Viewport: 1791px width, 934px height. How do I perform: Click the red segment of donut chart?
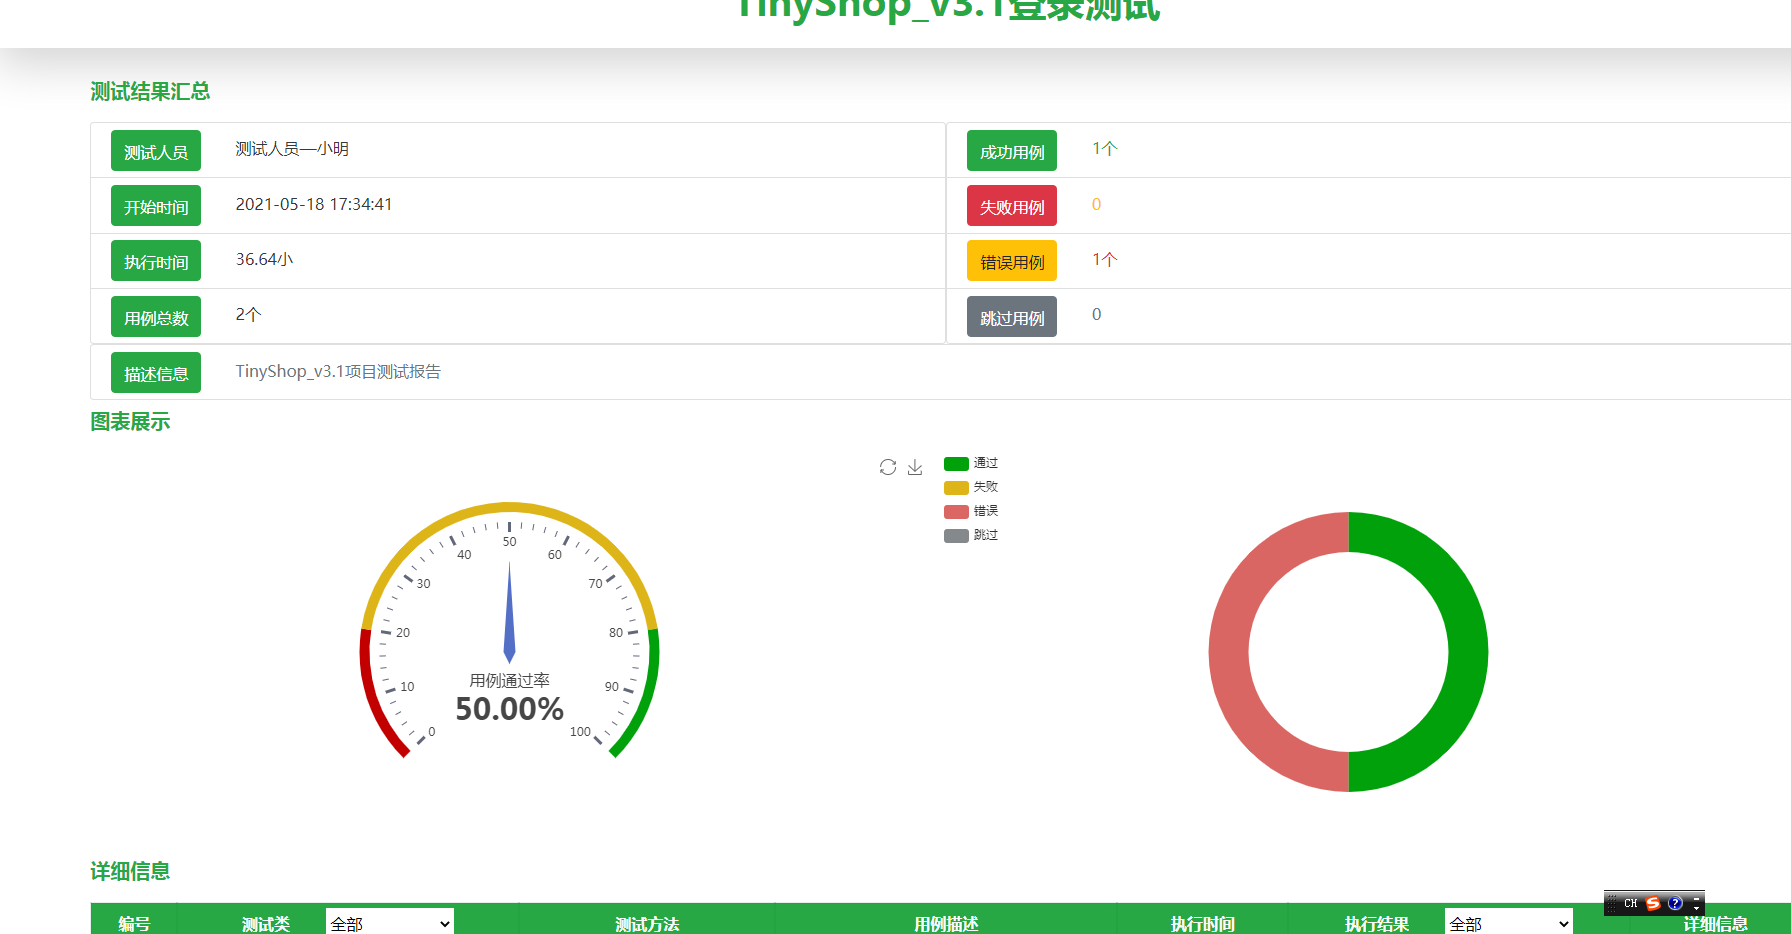click(1229, 652)
